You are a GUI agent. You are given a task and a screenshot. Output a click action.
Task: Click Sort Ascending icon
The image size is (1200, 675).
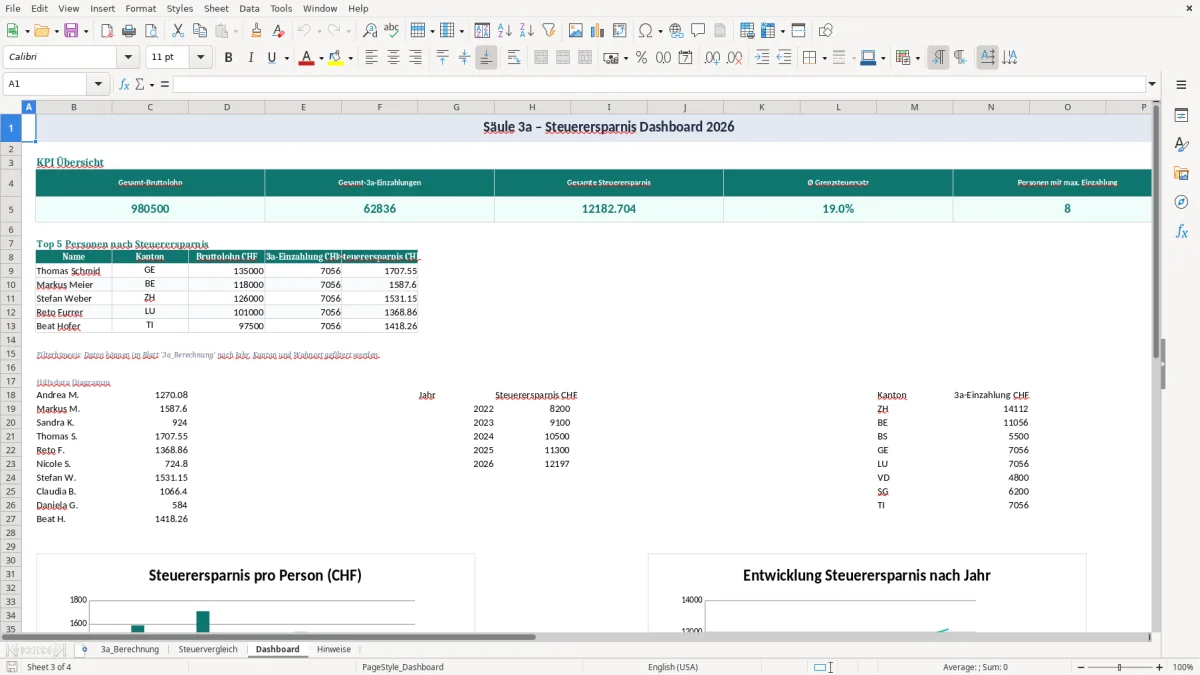pos(504,31)
